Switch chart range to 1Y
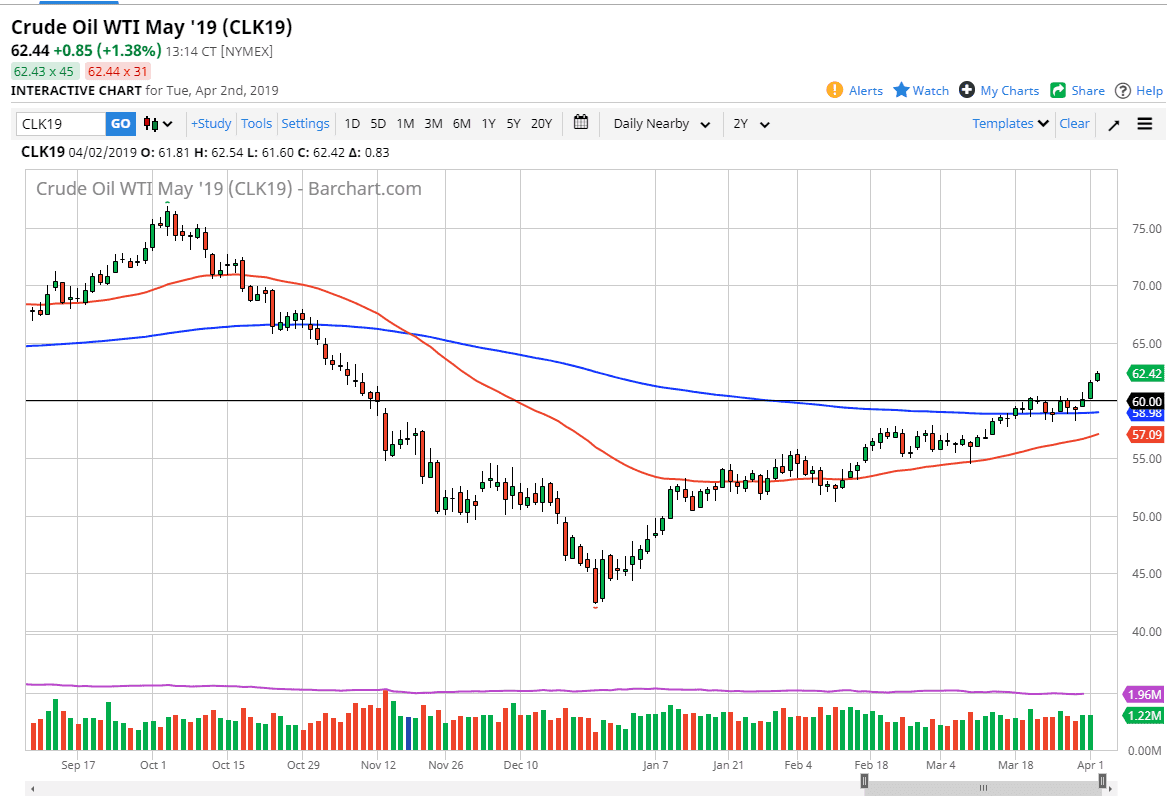This screenshot has height=800, width=1167. click(488, 123)
